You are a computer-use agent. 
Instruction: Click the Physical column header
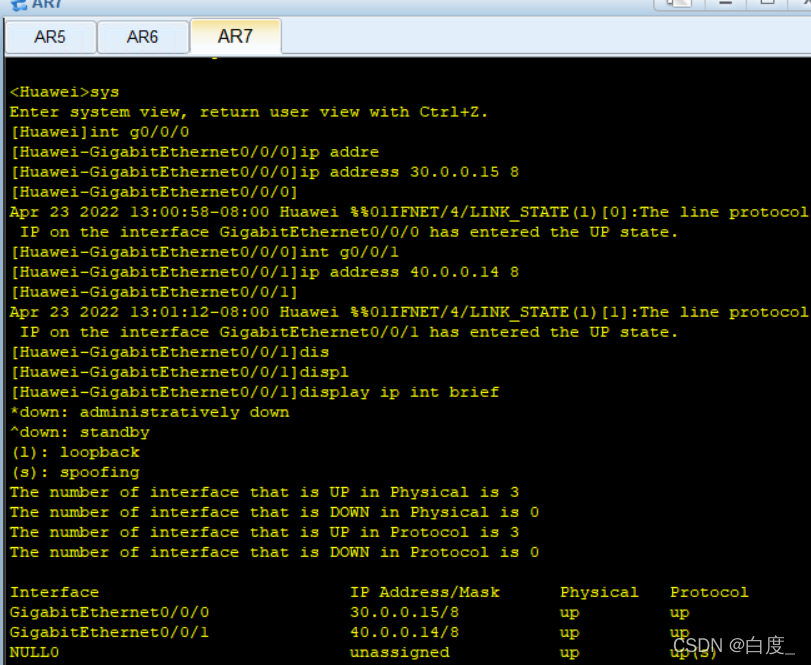599,592
